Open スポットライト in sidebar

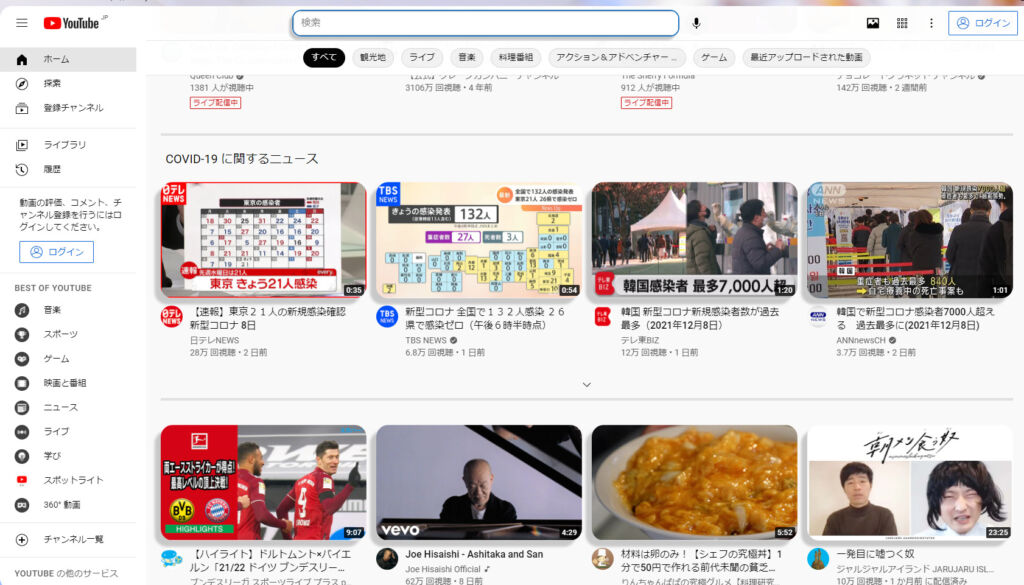68,480
